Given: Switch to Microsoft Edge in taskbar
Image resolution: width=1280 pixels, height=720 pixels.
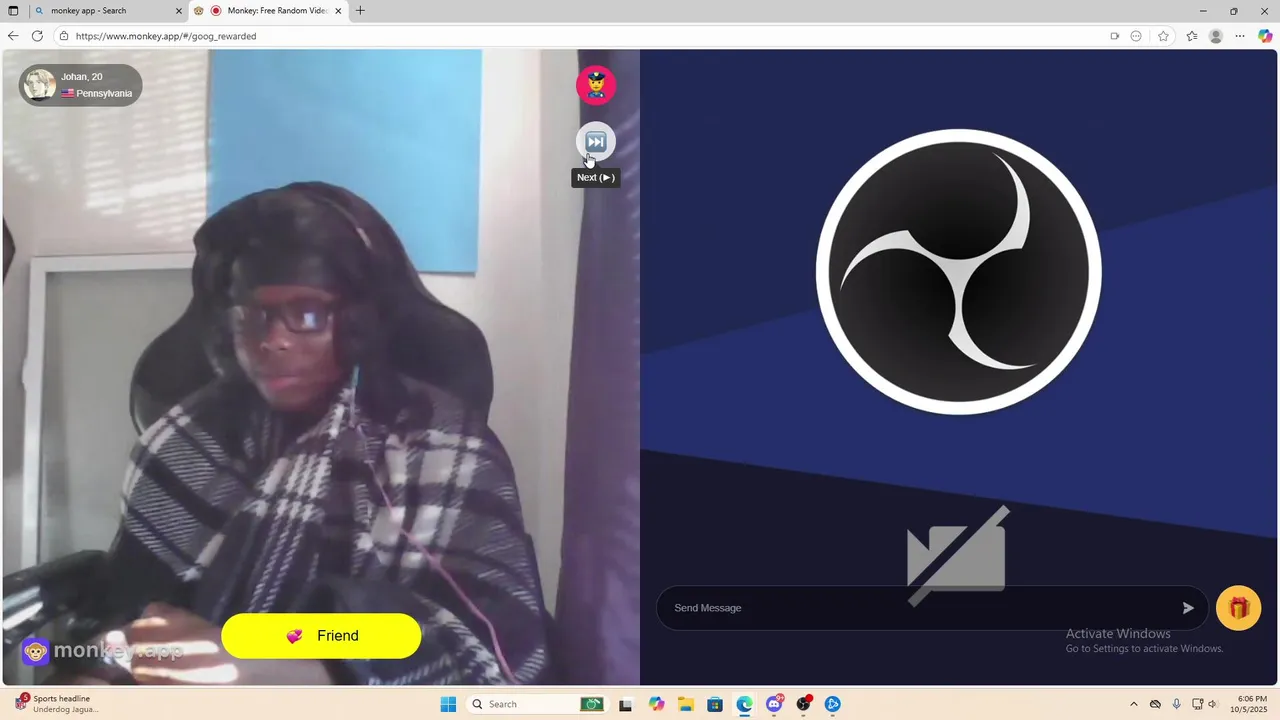Looking at the screenshot, I should pyautogui.click(x=744, y=704).
